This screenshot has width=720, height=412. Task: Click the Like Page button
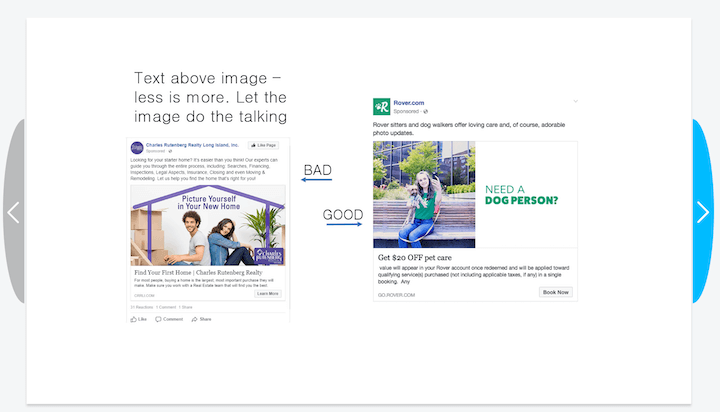click(x=265, y=146)
